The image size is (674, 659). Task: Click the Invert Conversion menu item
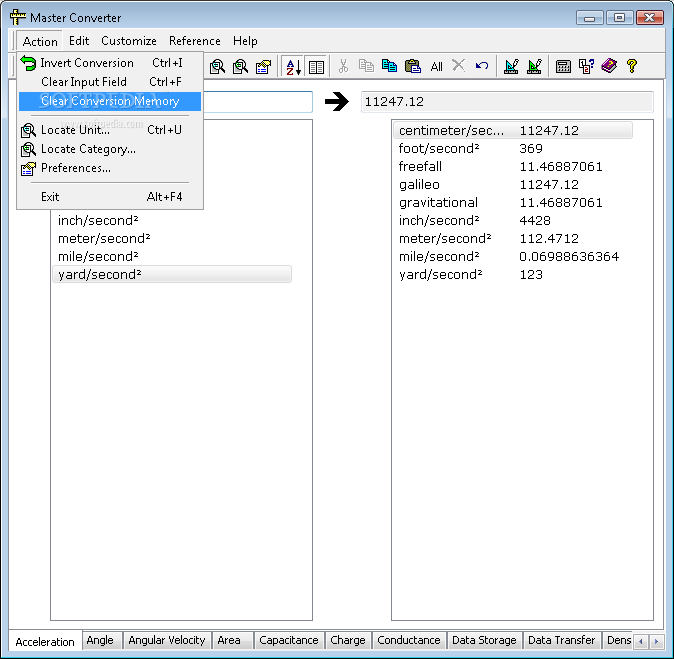click(110, 63)
